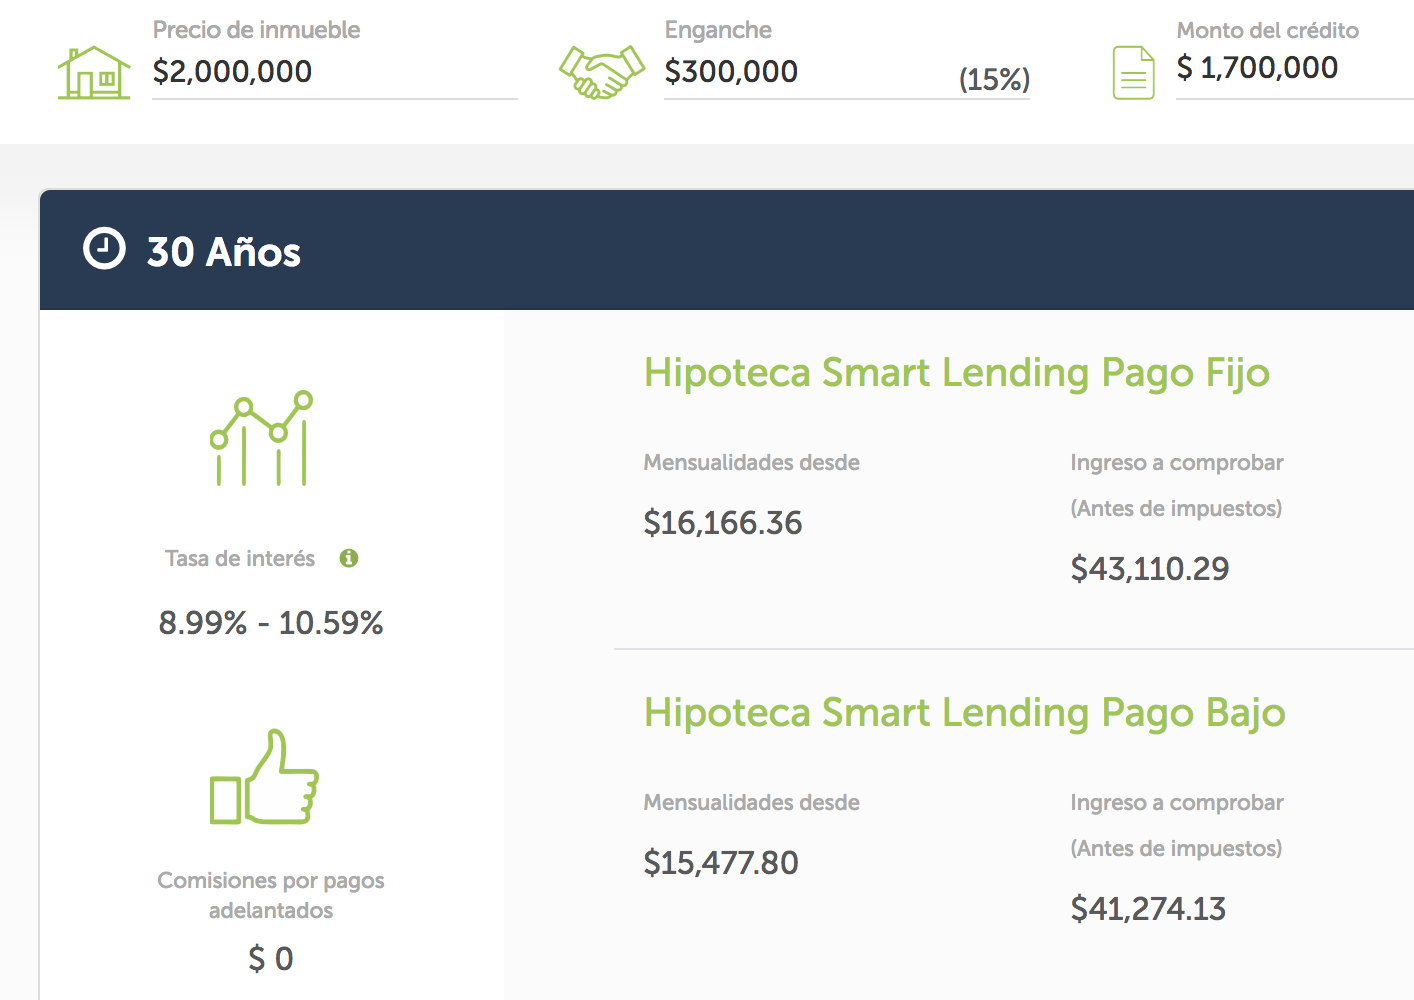This screenshot has height=1000, width=1414.
Task: Click the clock icon next to 30 Años
Action: (x=104, y=249)
